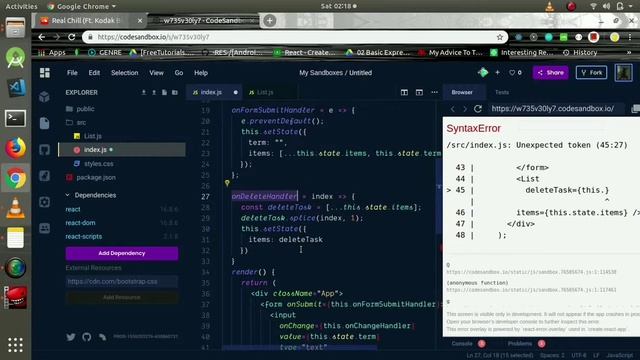Toggle the split editor layout icon
Screen dimensions: 640x360
coord(404,93)
